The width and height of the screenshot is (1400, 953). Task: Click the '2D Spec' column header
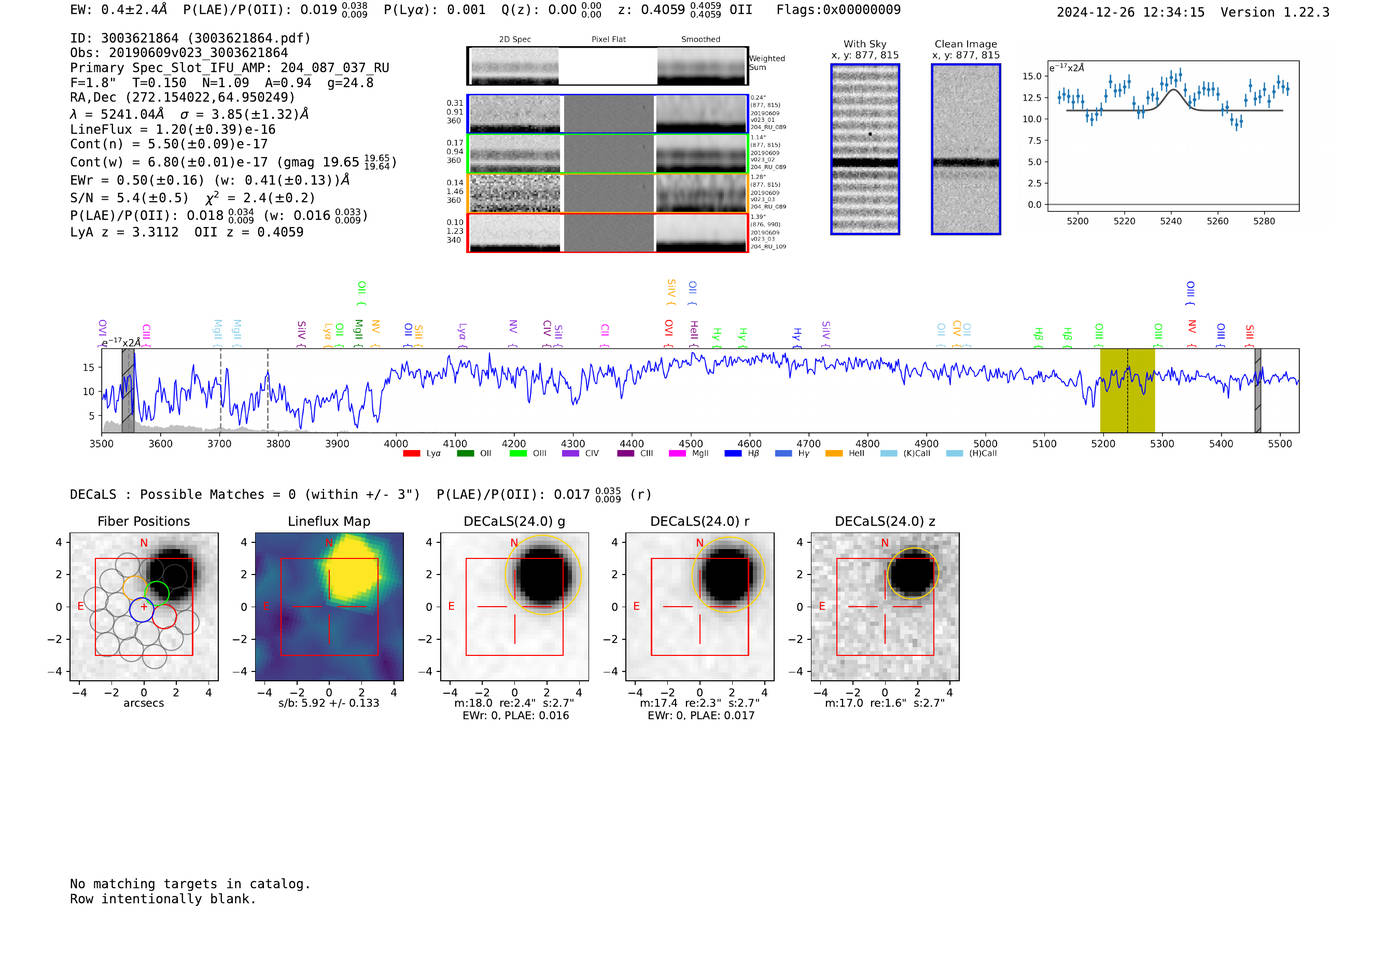(x=515, y=40)
